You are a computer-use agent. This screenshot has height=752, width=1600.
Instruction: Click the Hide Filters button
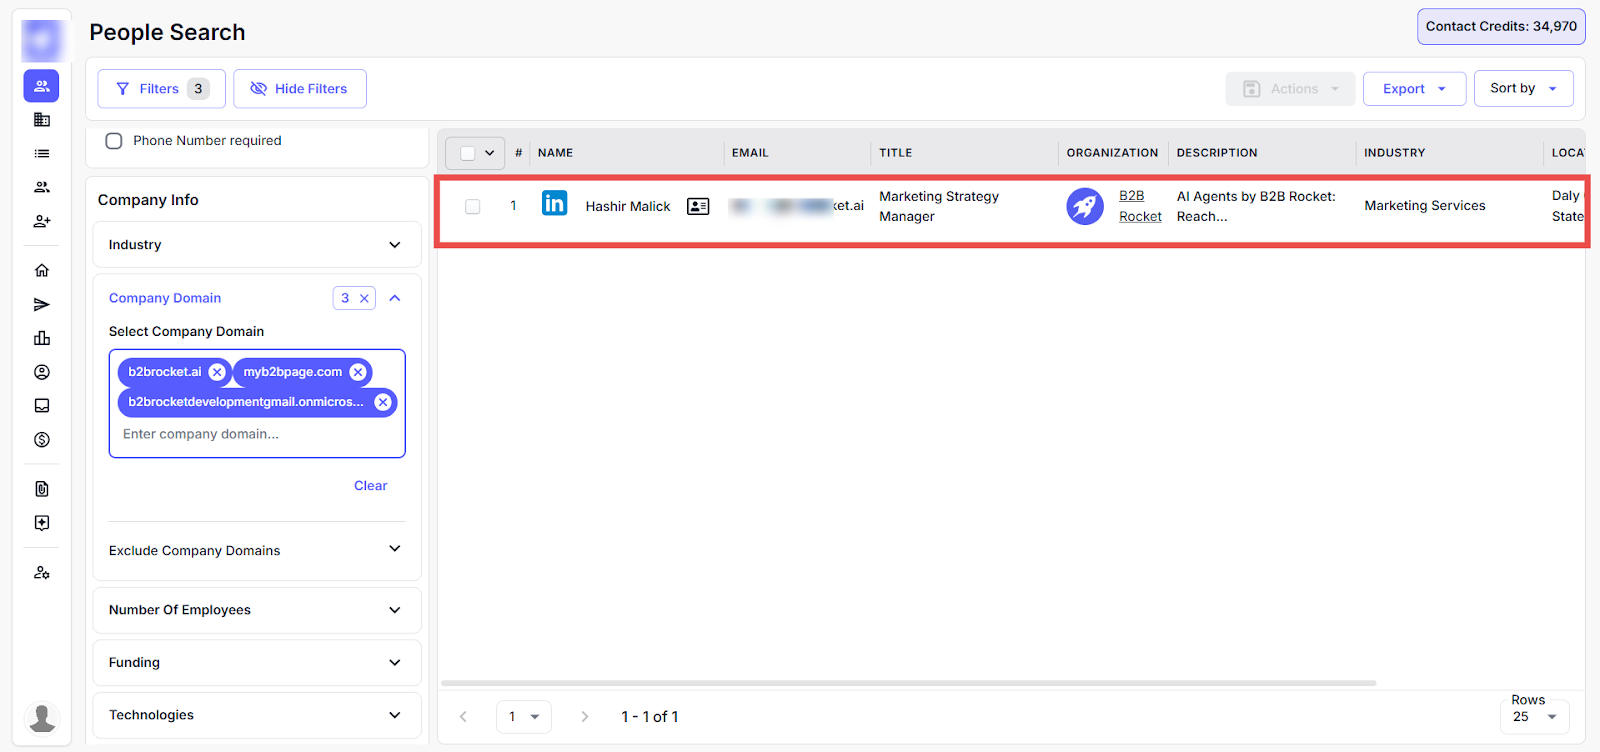click(x=299, y=89)
